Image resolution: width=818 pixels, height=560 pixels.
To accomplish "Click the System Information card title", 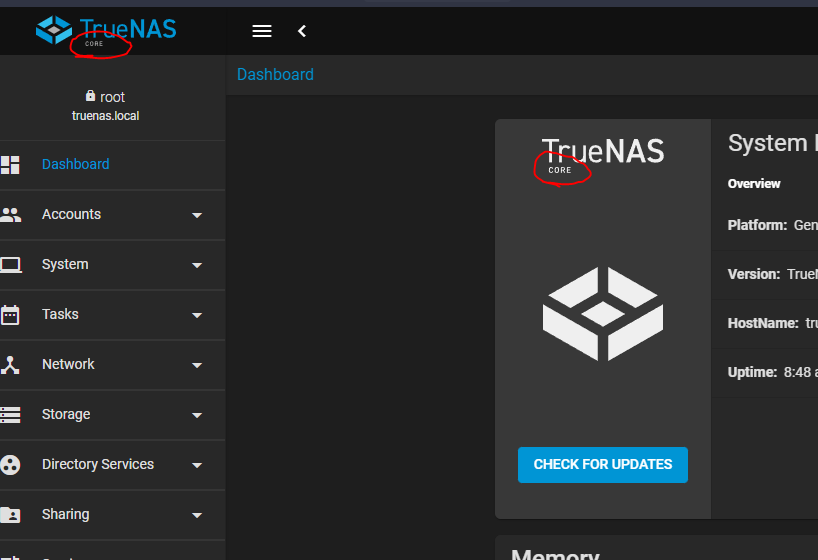I will [x=773, y=144].
